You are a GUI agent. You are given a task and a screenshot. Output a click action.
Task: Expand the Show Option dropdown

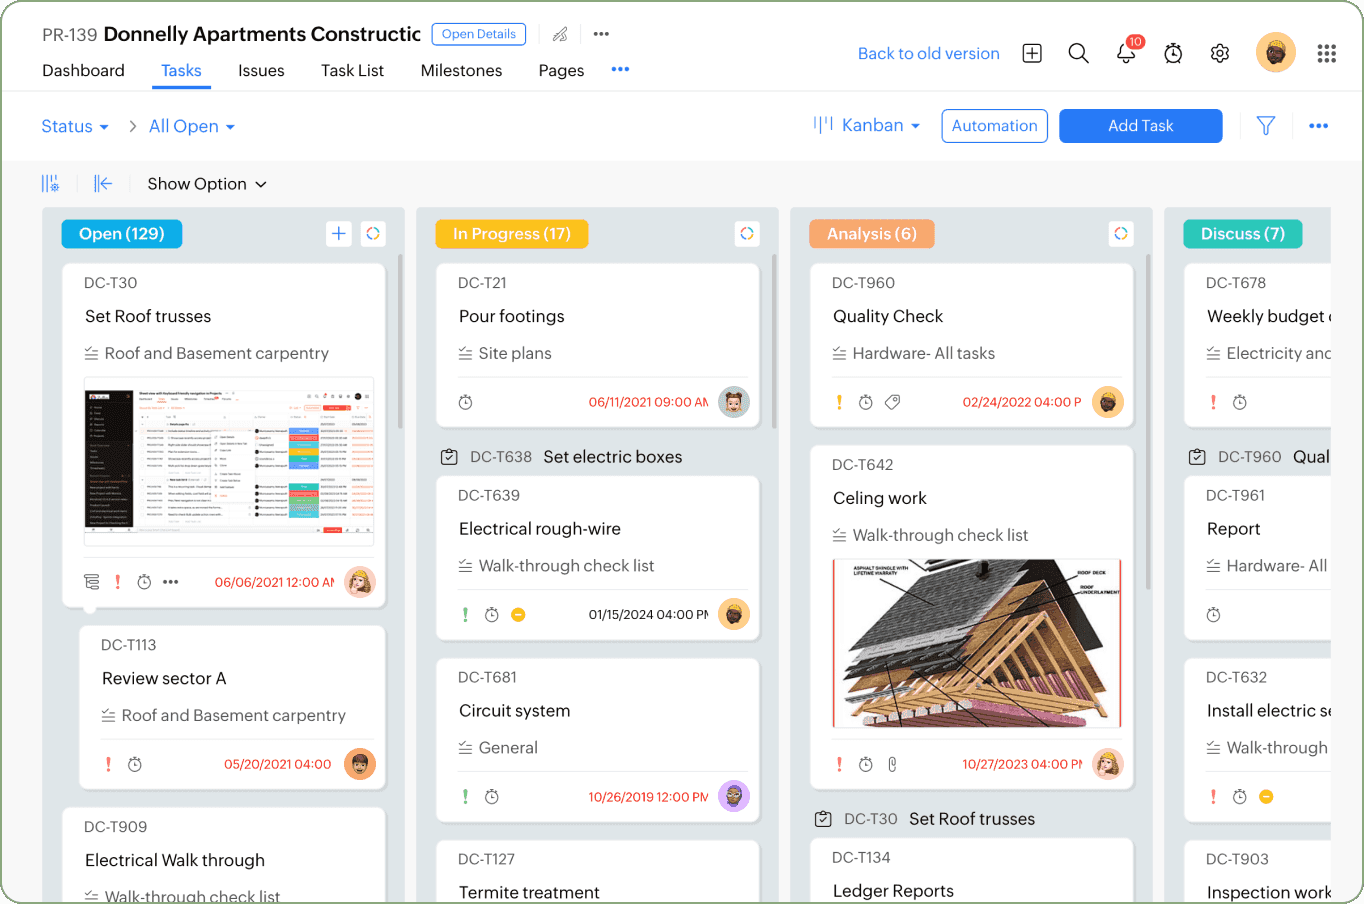point(207,184)
